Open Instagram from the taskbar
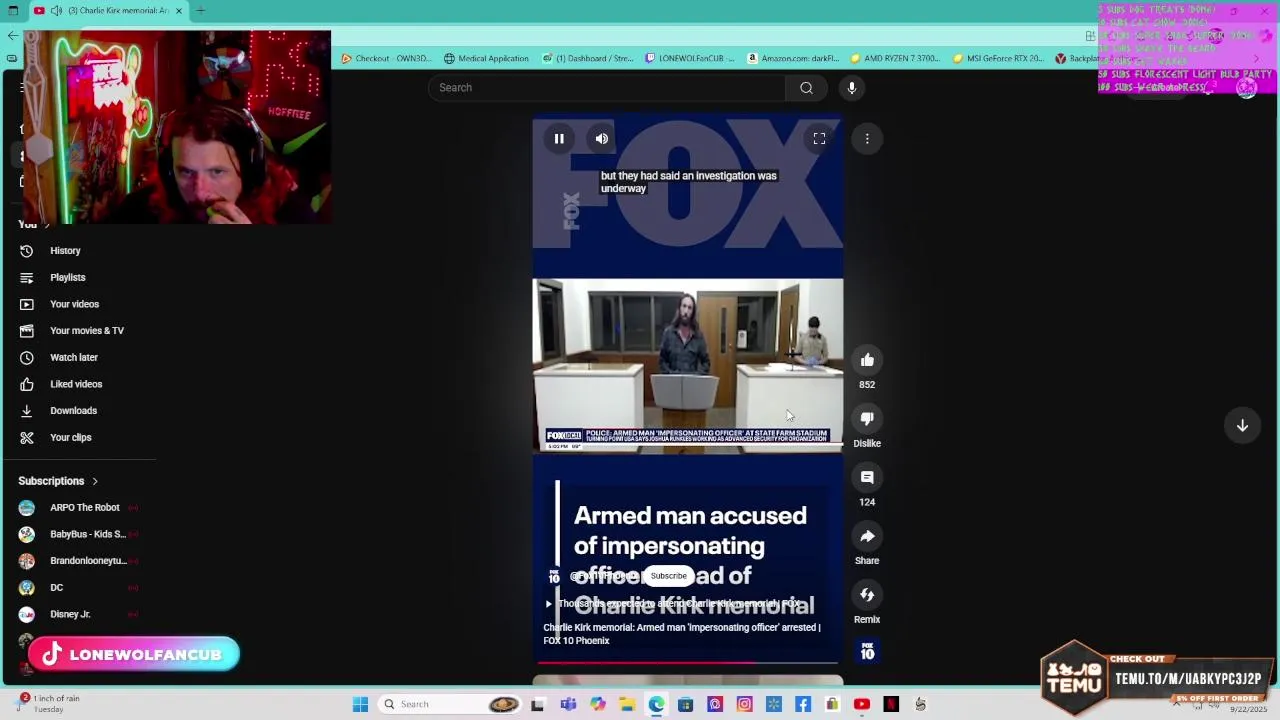Screen dimensions: 1280x720 (744, 704)
